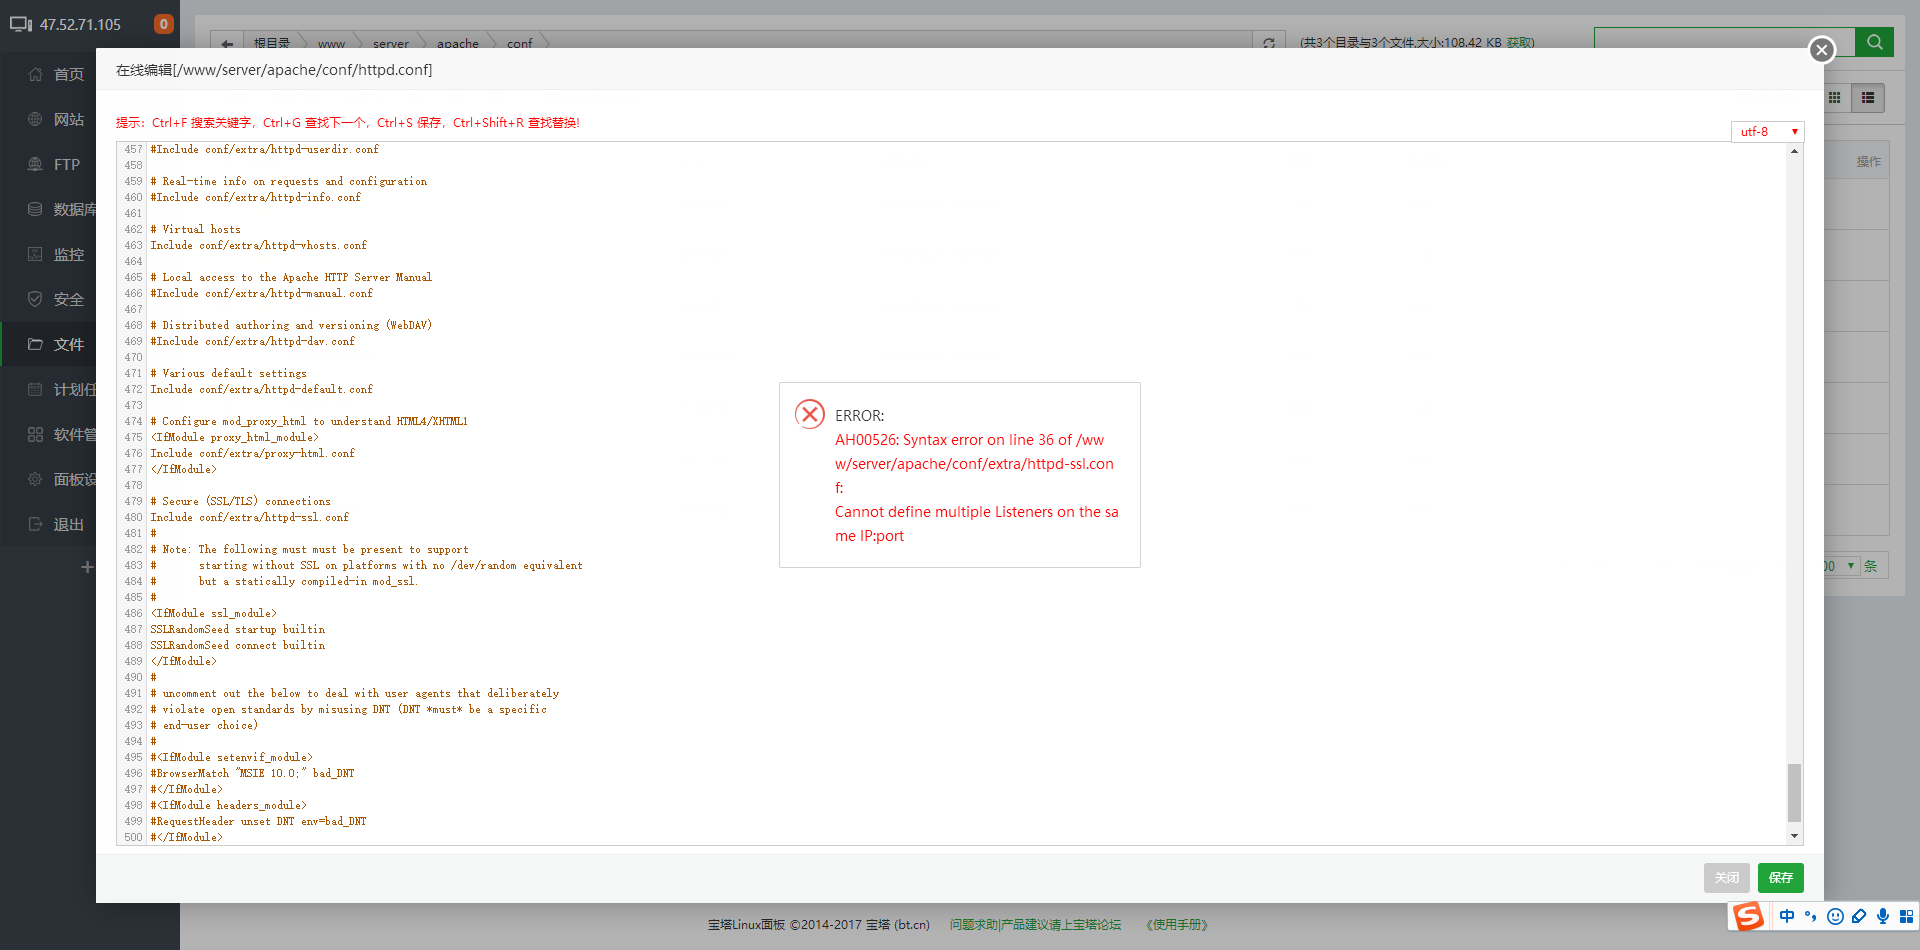Click the folder icon beside 文件
Screen dimensions: 1920x950
pyautogui.click(x=35, y=344)
